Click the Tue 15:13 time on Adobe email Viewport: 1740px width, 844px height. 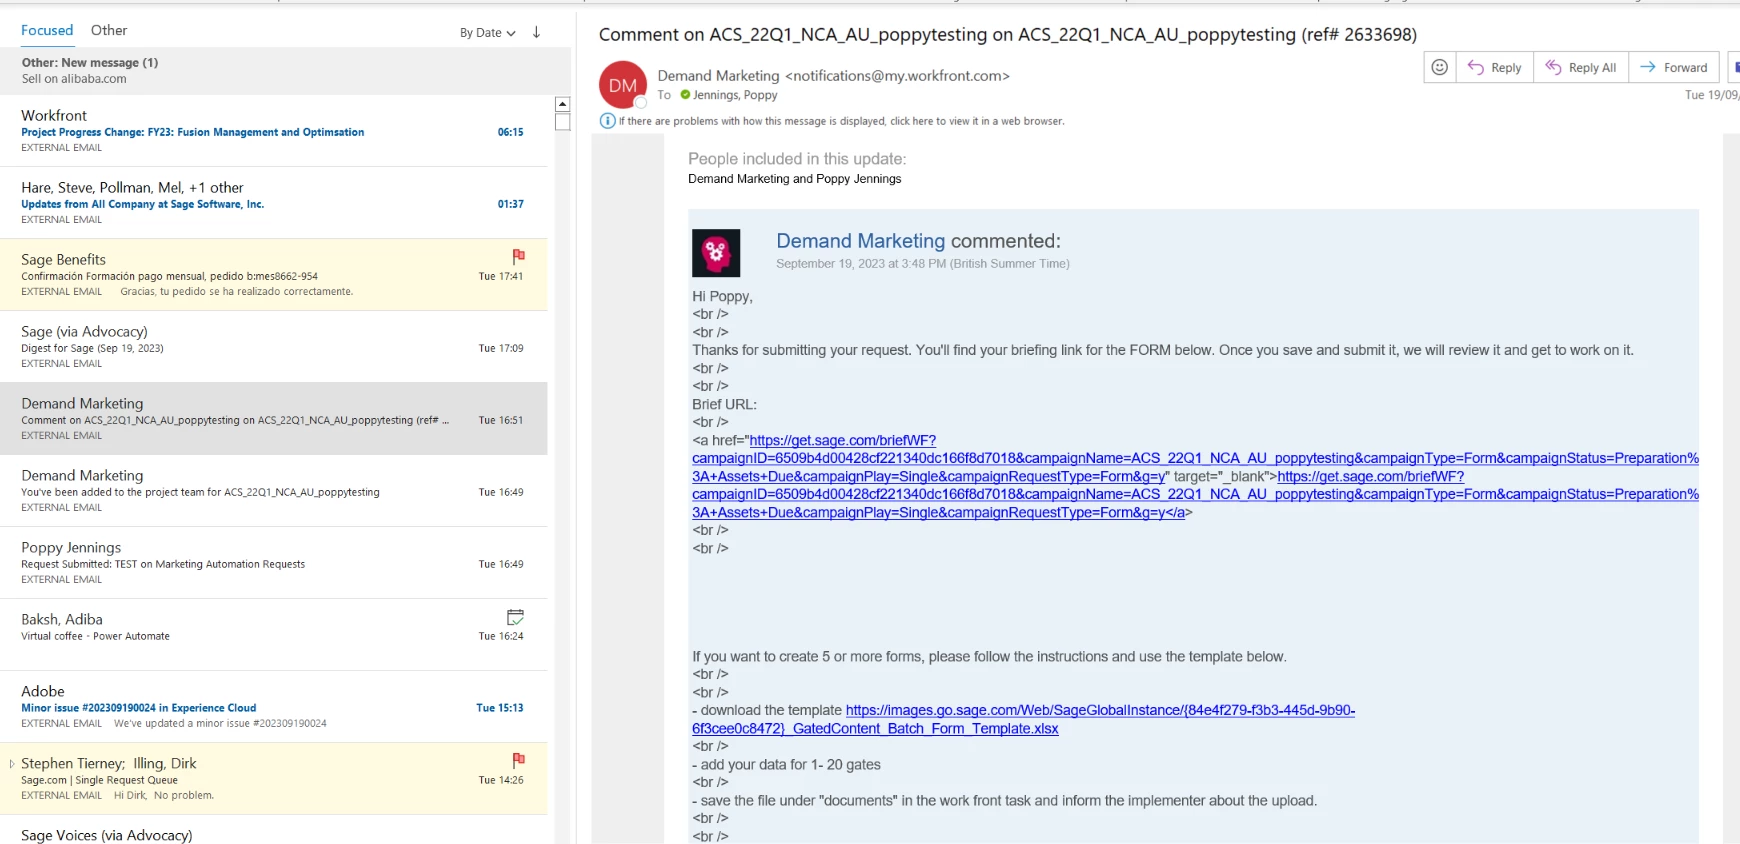coord(499,708)
